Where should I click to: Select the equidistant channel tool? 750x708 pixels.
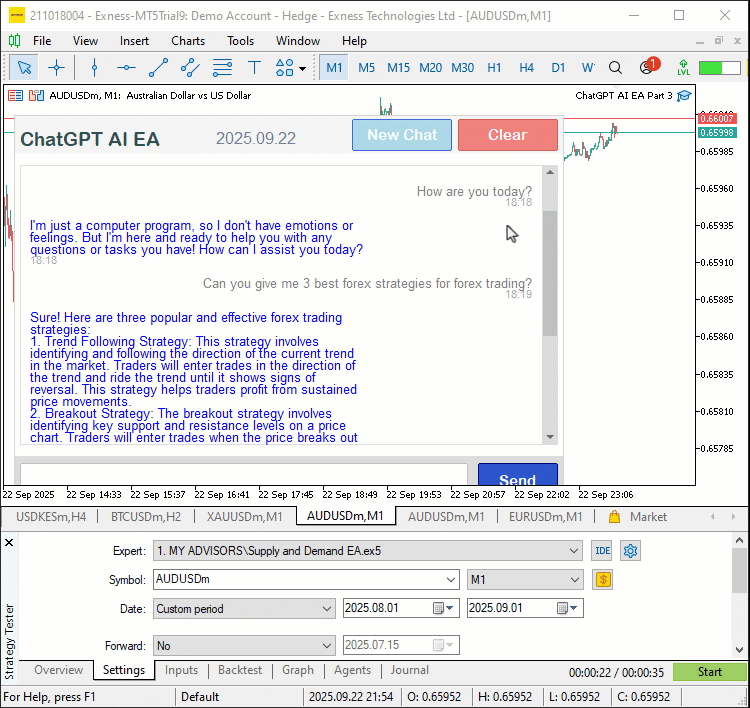click(190, 67)
